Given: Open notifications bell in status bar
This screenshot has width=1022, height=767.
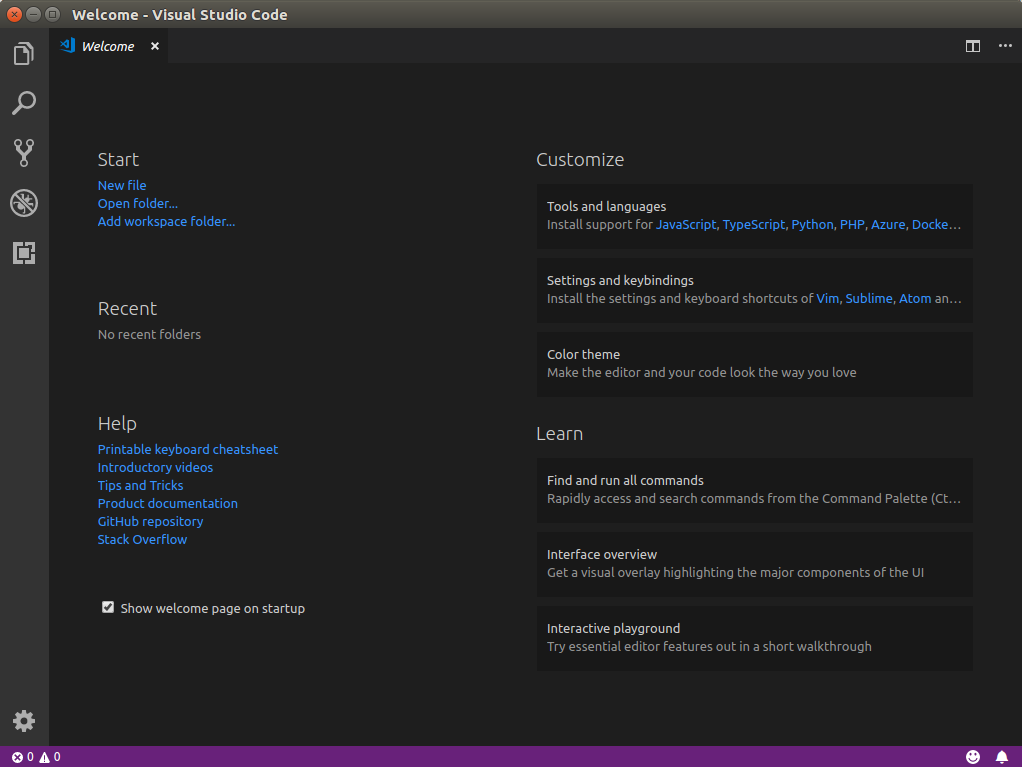Looking at the screenshot, I should coord(1002,757).
